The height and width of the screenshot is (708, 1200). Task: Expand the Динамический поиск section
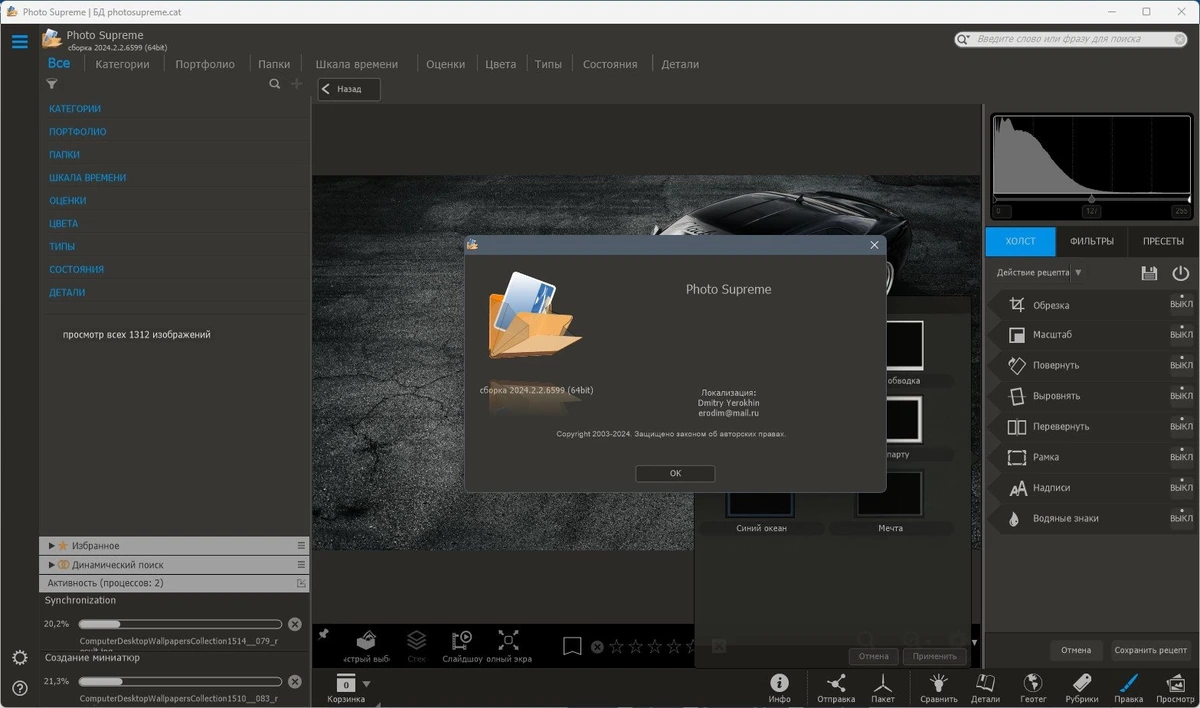52,565
